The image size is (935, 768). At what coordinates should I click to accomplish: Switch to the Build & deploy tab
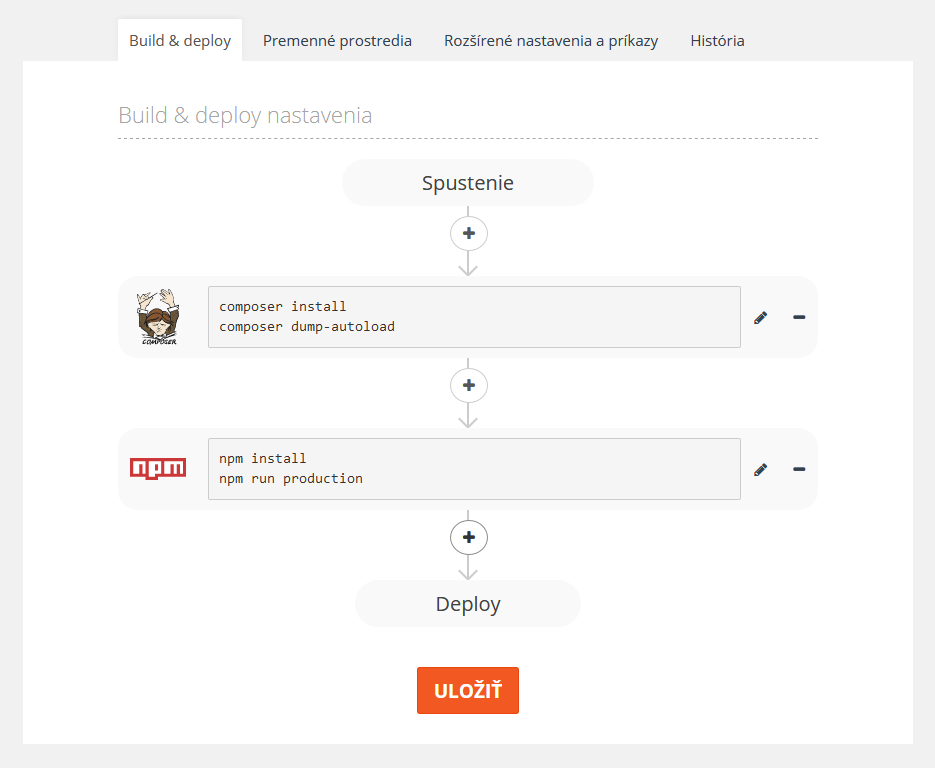tap(180, 41)
